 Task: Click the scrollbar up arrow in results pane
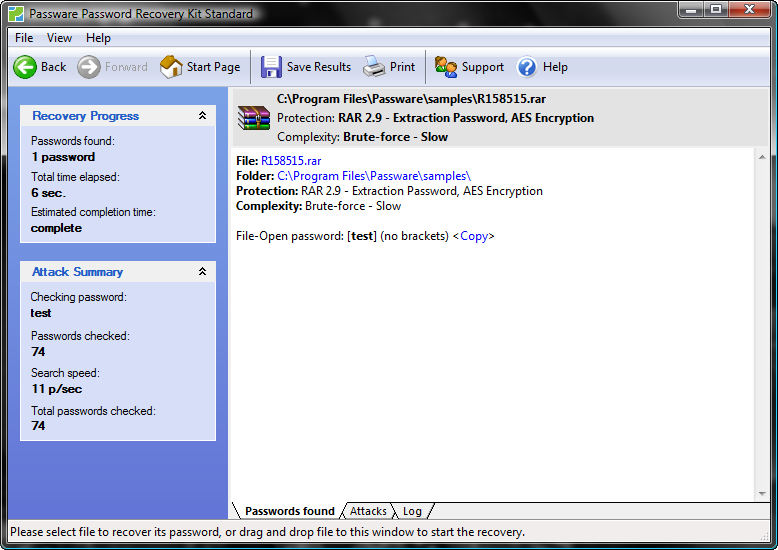pyautogui.click(x=762, y=157)
